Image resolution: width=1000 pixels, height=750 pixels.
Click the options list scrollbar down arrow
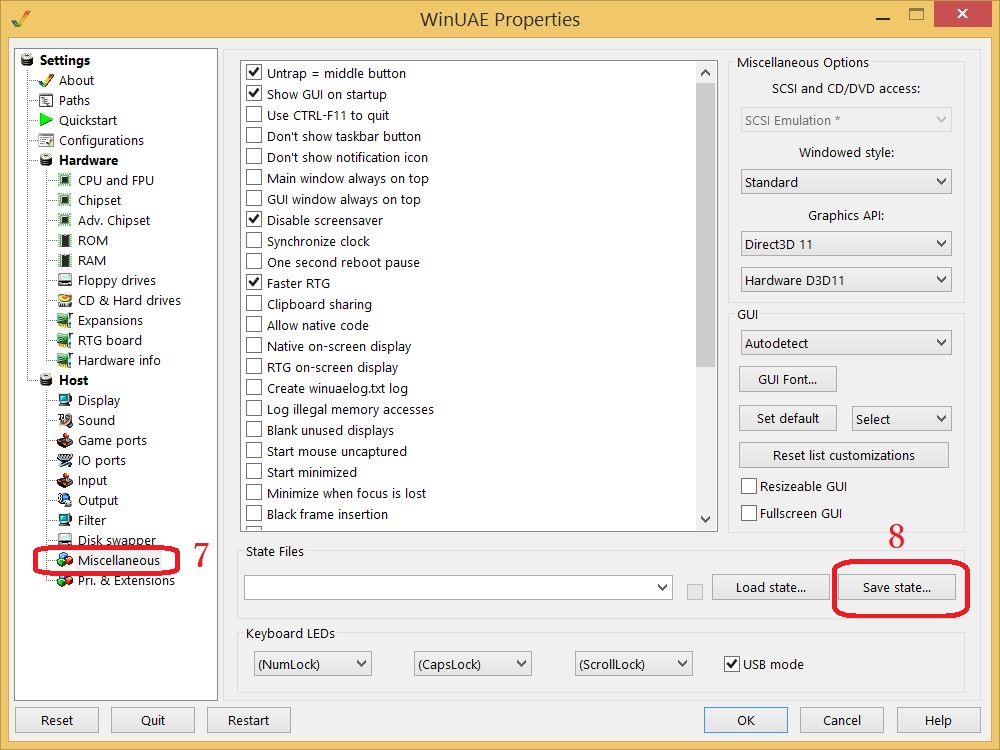[x=705, y=519]
